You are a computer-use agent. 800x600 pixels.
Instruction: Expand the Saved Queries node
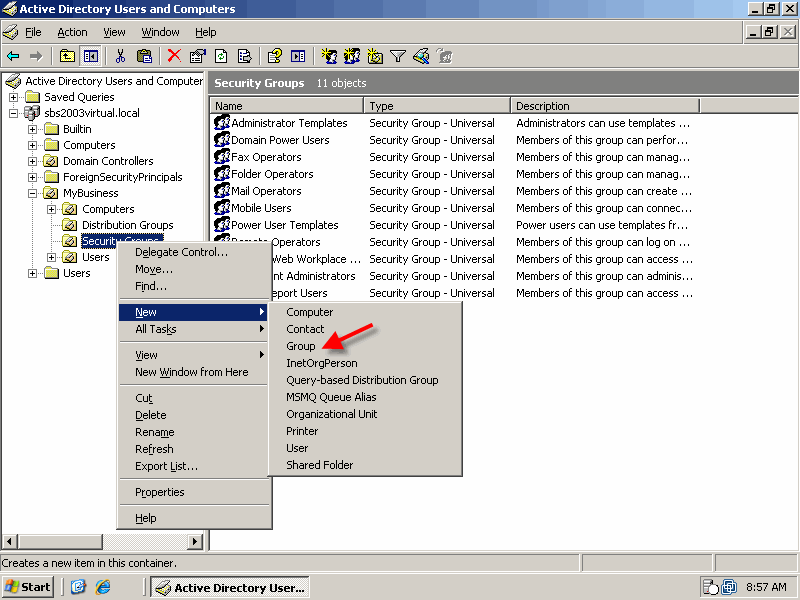(13, 97)
